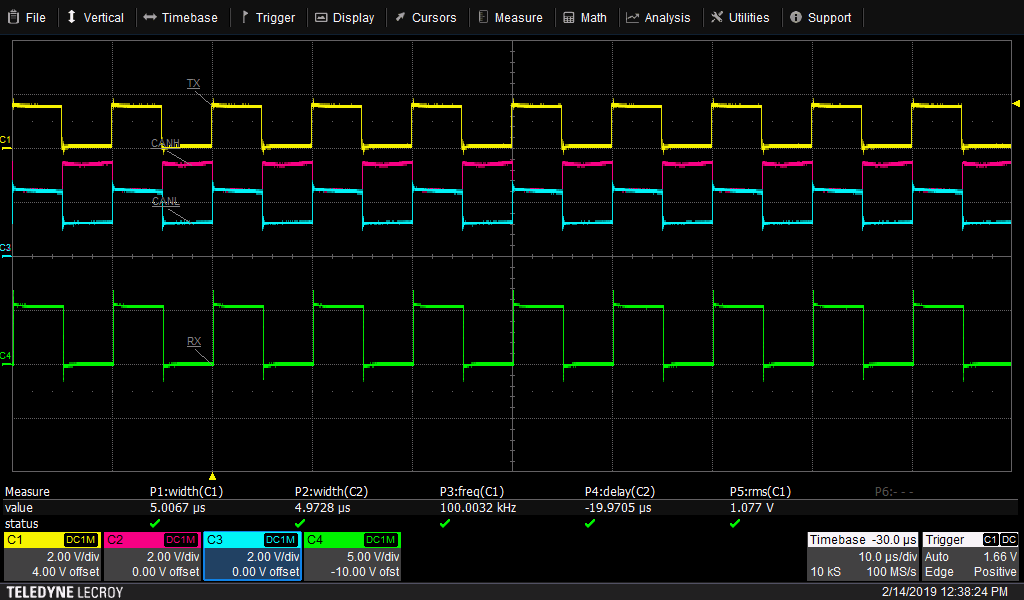Open the Timebase descriptor box
The height and width of the screenshot is (600, 1024).
click(863, 556)
